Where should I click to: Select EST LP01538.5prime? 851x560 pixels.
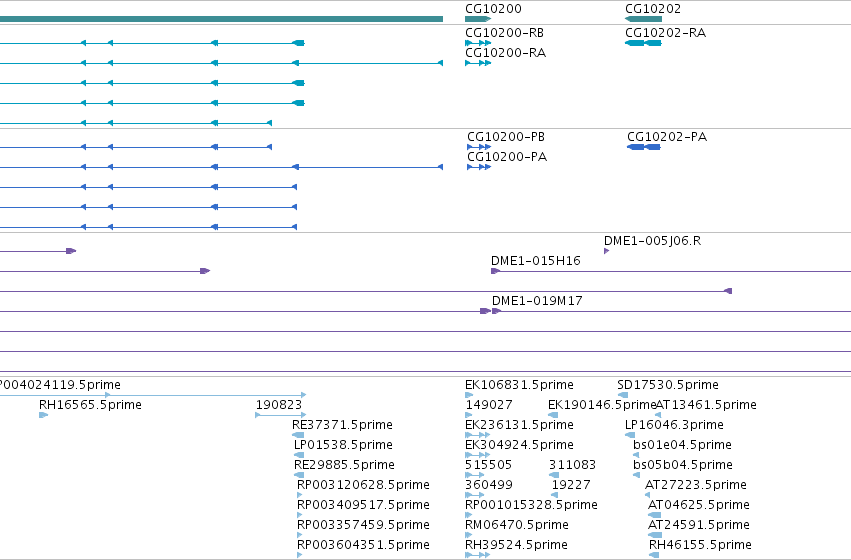point(343,445)
